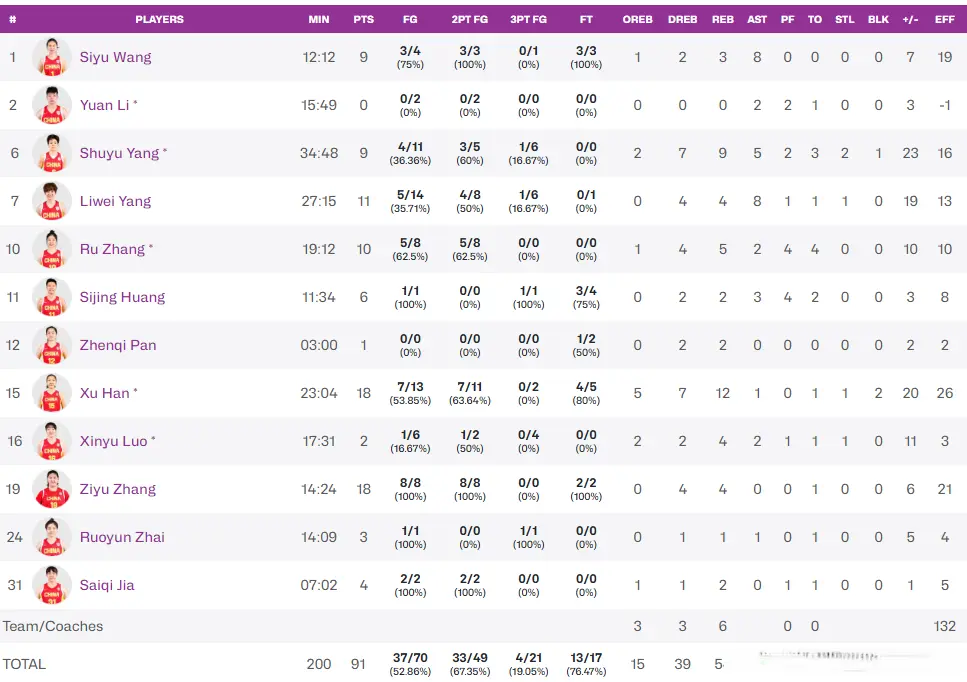Click the +/- column header
Screen dimensions: 967x682
pyautogui.click(x=910, y=19)
